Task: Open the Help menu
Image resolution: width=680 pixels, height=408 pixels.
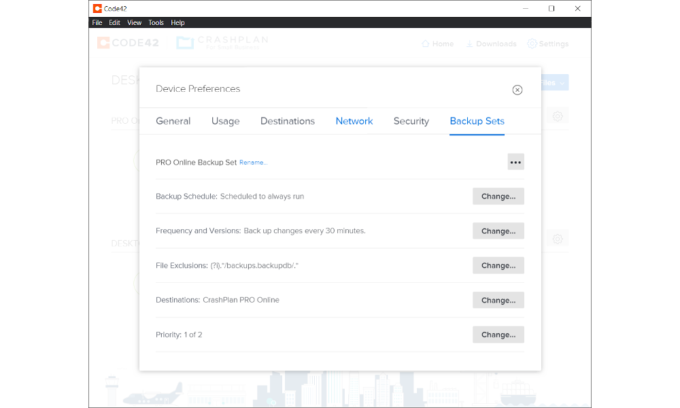Action: [x=178, y=23]
